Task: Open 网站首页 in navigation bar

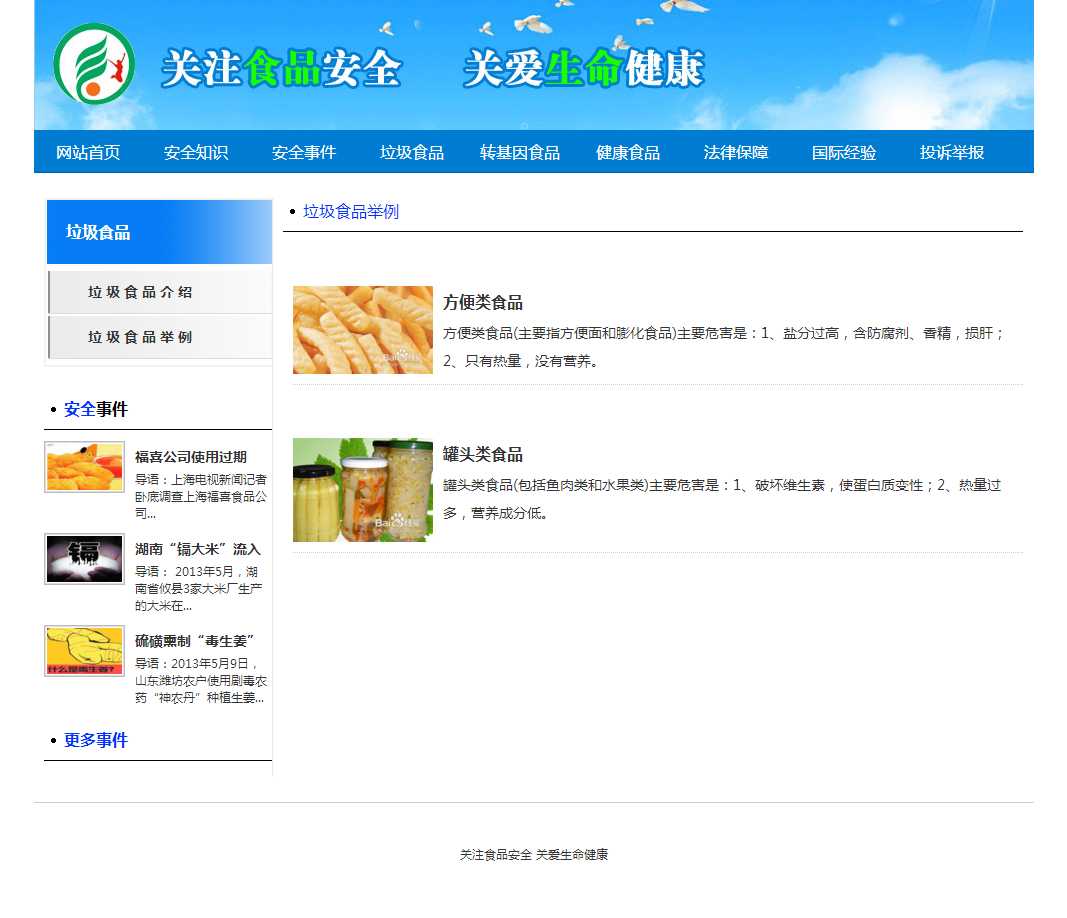Action: pos(88,153)
